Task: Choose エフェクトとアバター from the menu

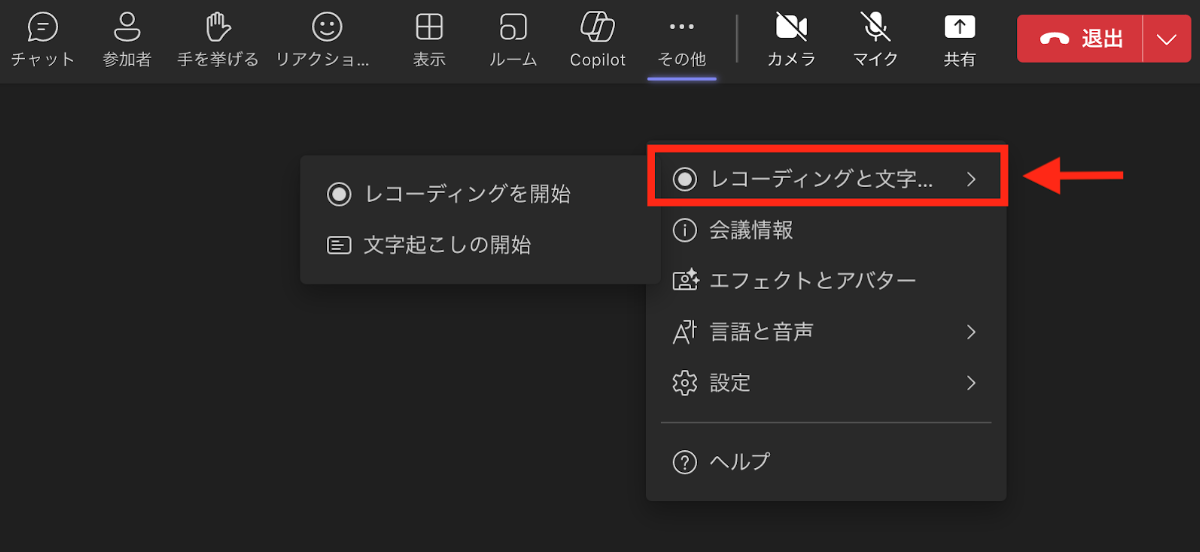Action: pos(812,281)
